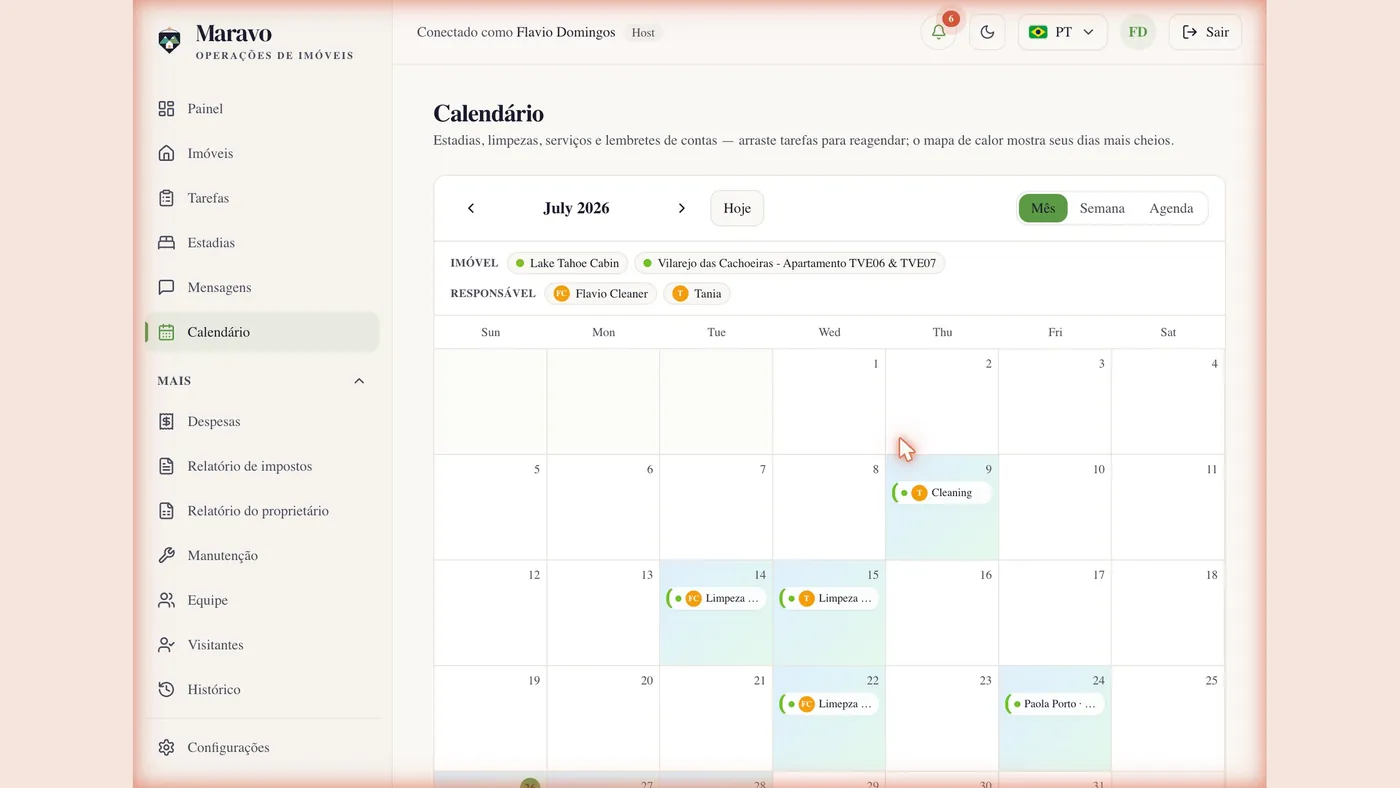Open Cleaning task on July 9
1400x788 pixels.
[941, 493]
